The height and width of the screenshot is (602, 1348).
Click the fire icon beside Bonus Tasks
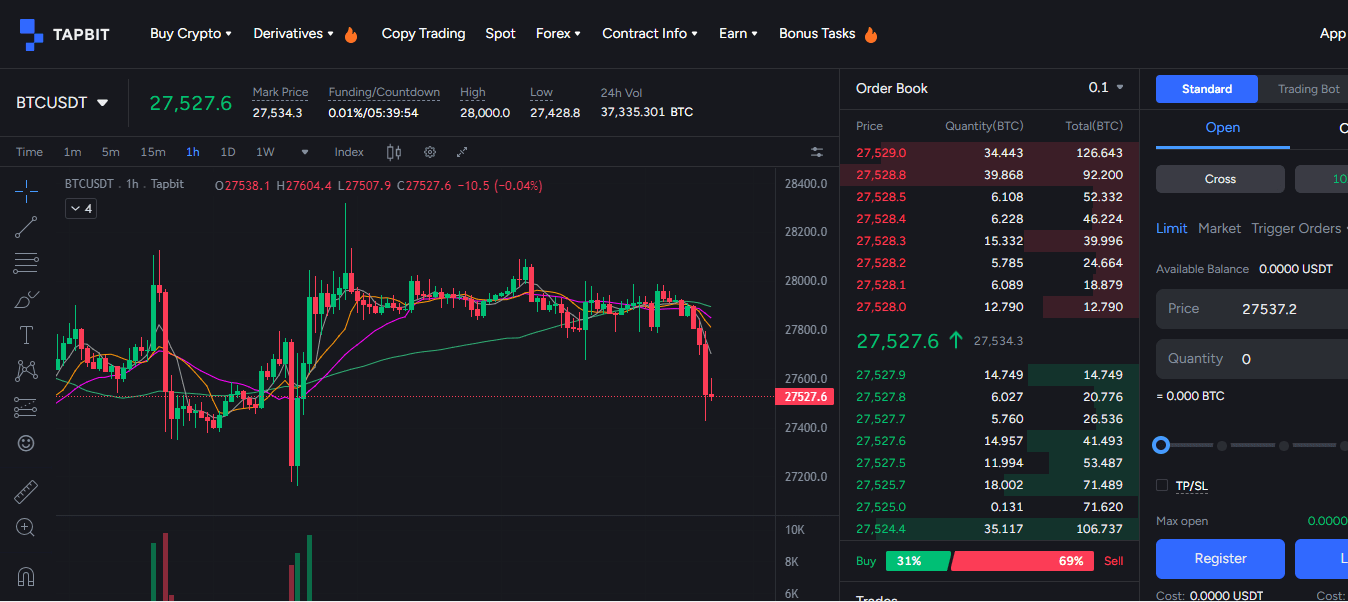point(871,34)
